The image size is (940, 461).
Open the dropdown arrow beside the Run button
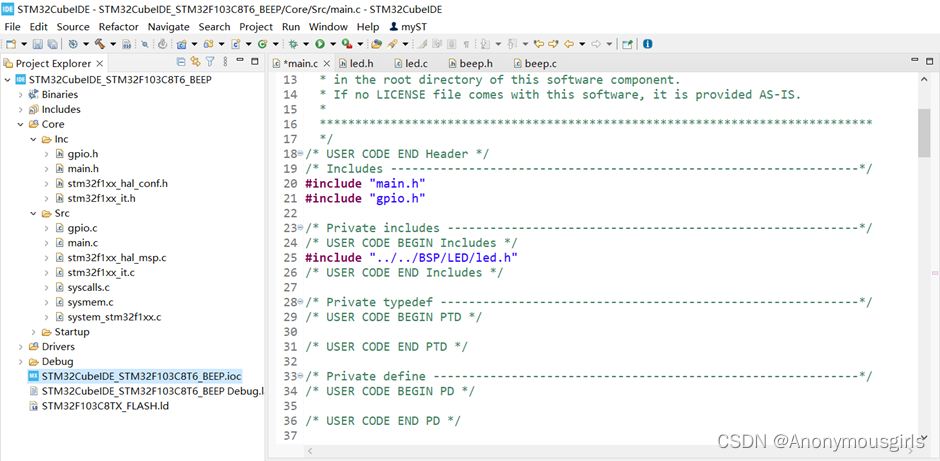333,44
